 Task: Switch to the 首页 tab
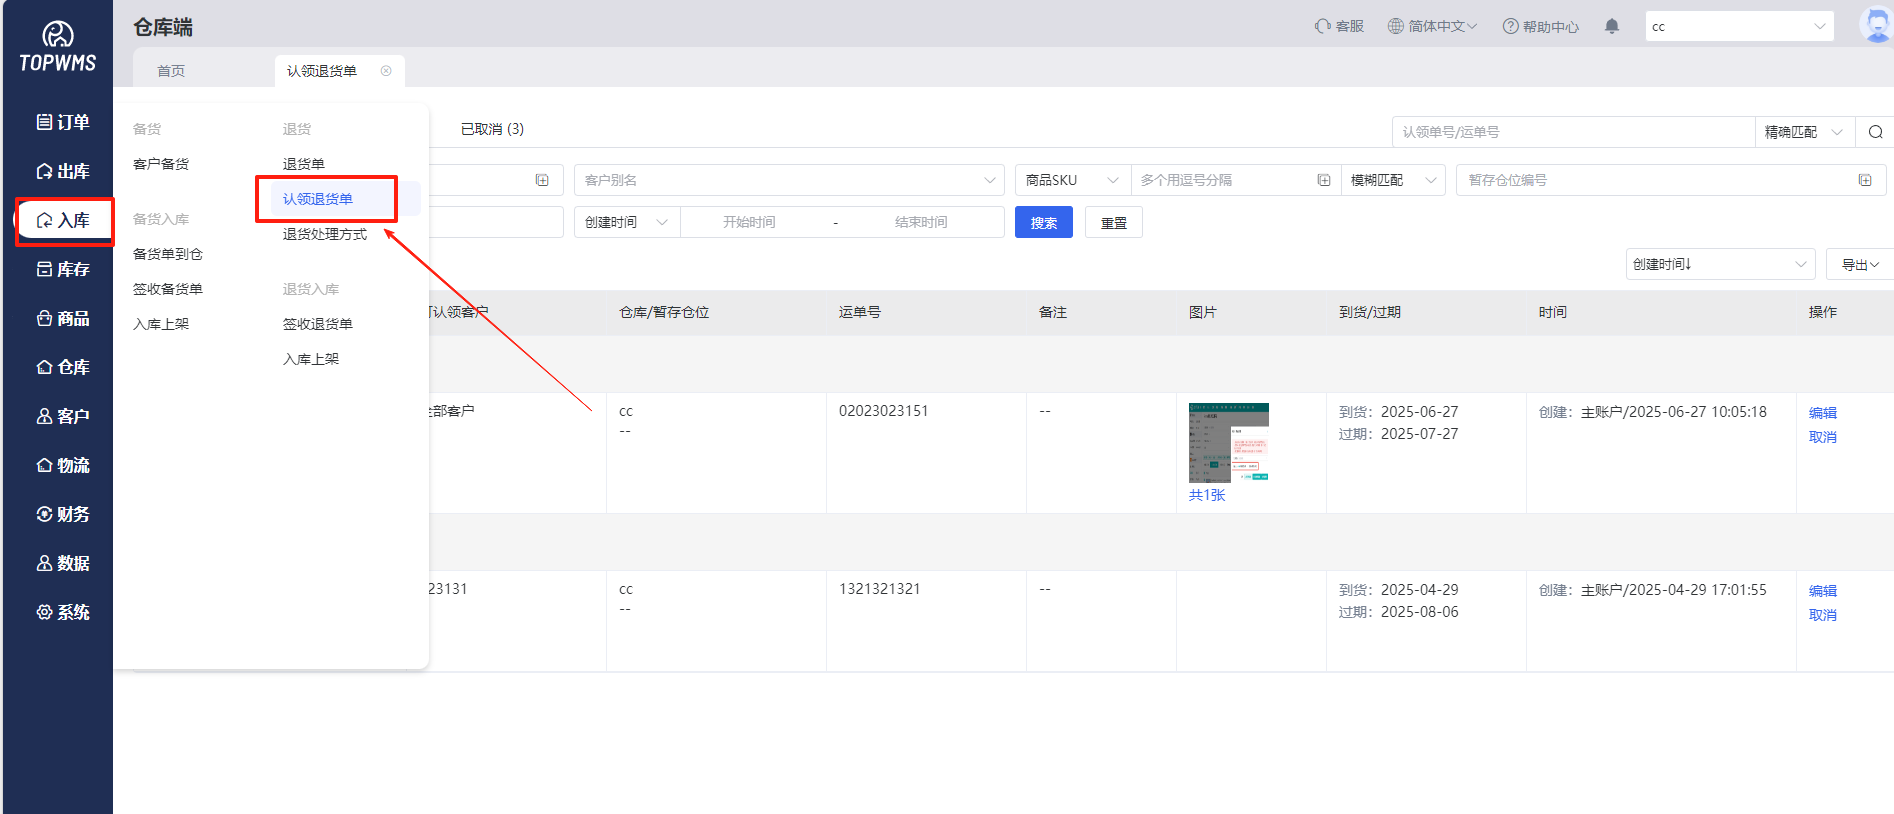[171, 71]
